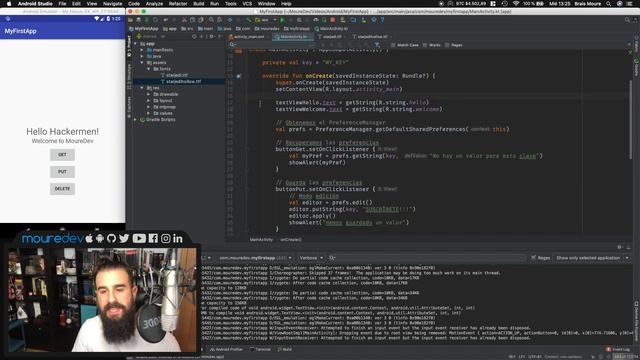This screenshot has width=640, height=360.
Task: Click the Wi-Fi icon in the macOS menu bar
Action: pyautogui.click(x=516, y=4)
